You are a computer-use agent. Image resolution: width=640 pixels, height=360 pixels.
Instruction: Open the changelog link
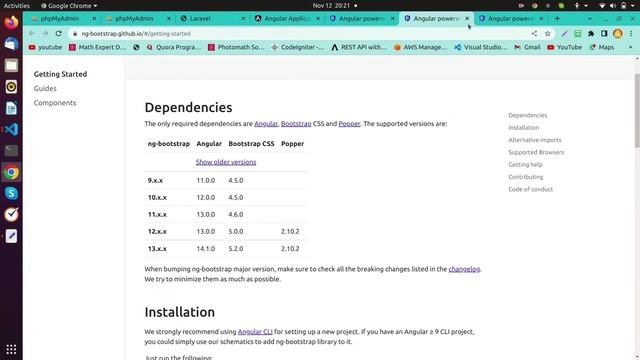click(x=464, y=269)
